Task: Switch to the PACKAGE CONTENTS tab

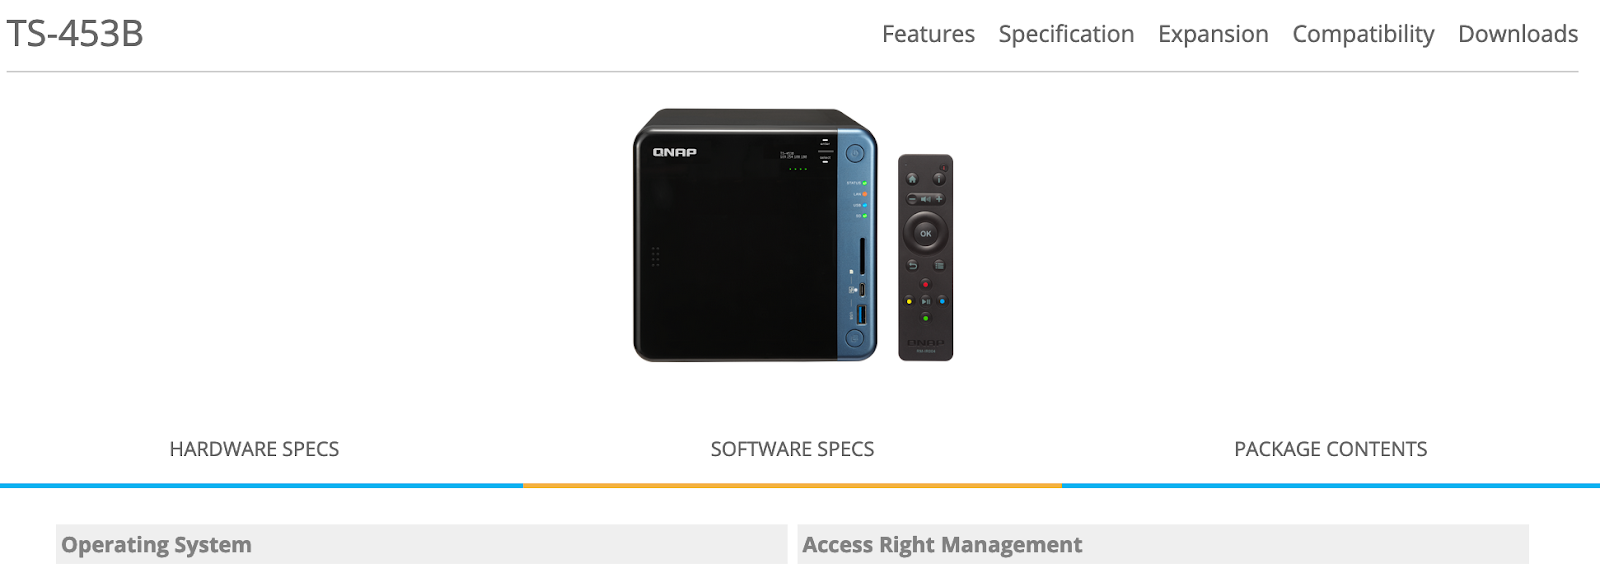Action: (x=1330, y=449)
